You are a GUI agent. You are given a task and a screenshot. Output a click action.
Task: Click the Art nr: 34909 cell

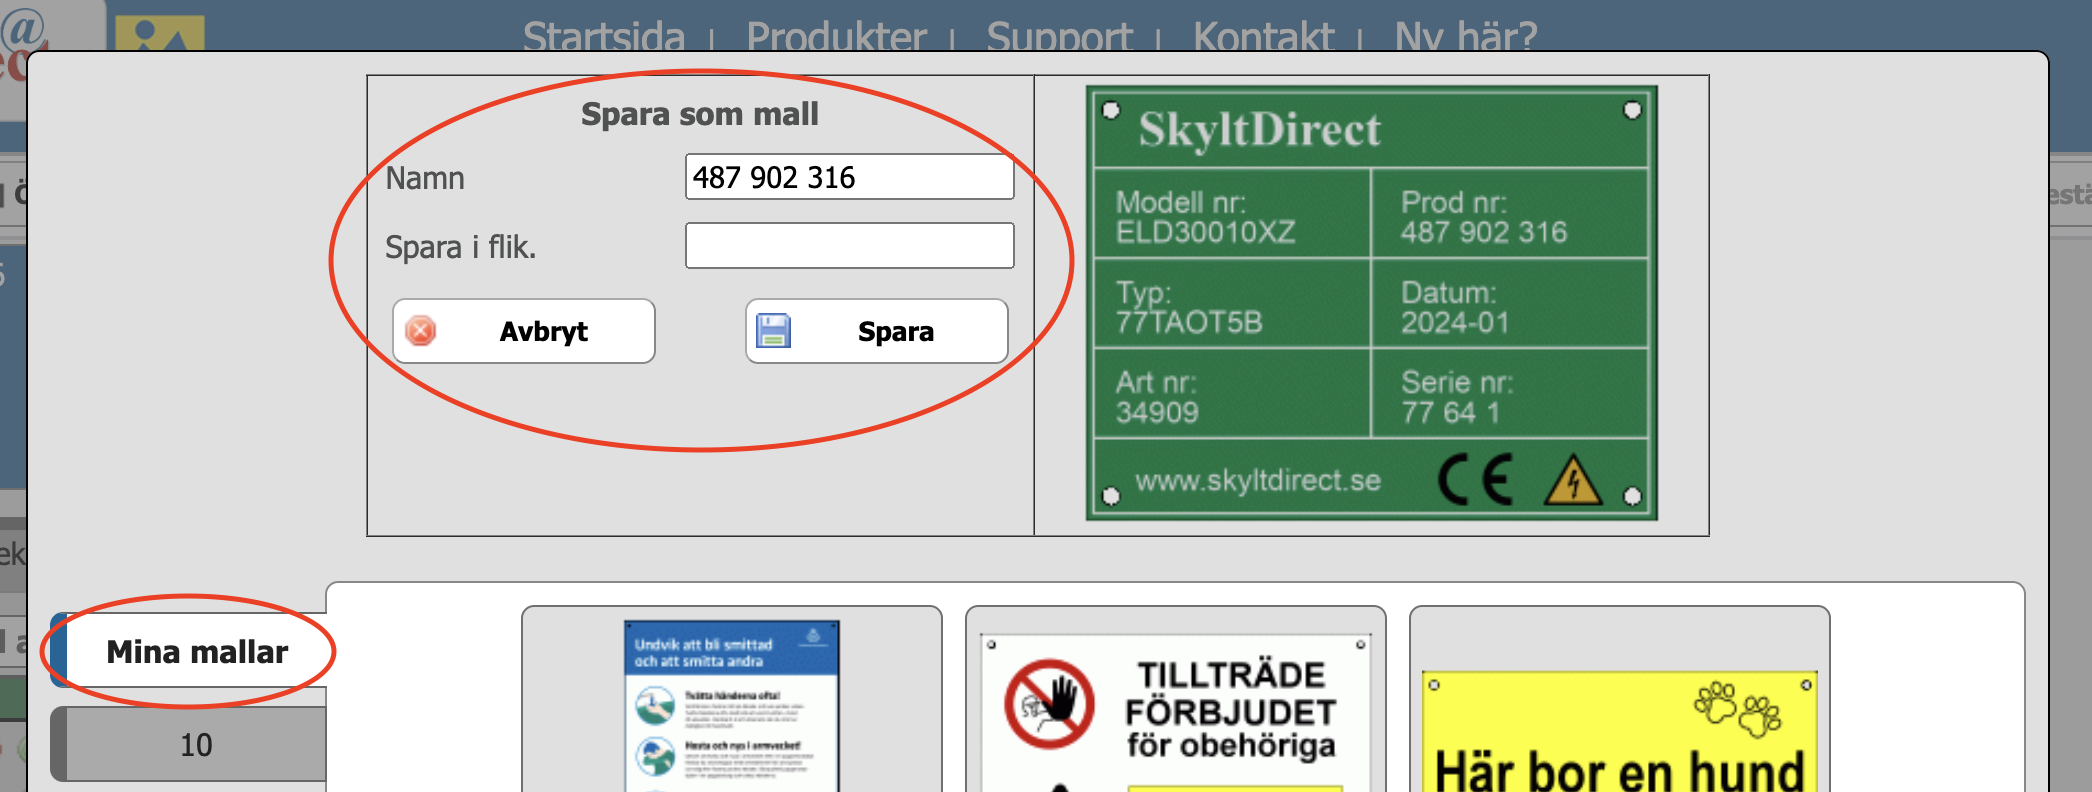pos(1233,394)
